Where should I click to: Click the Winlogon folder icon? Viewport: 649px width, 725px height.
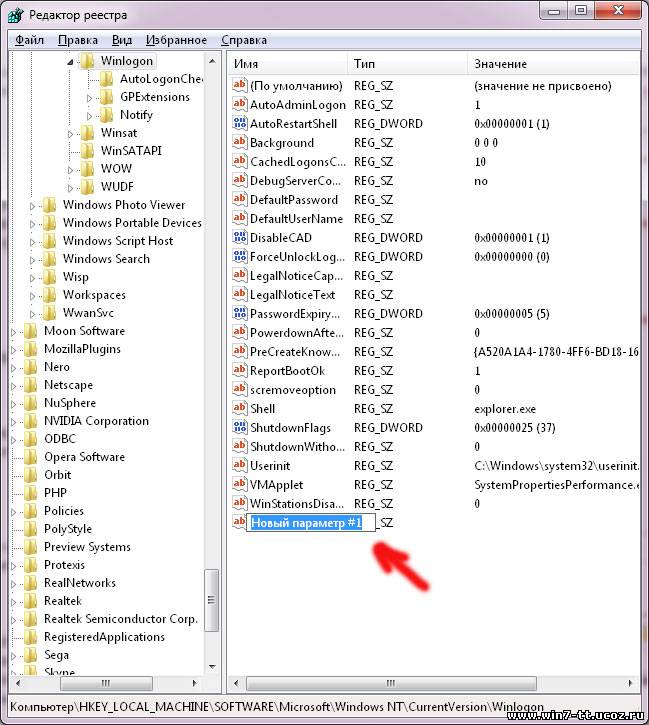[x=86, y=61]
